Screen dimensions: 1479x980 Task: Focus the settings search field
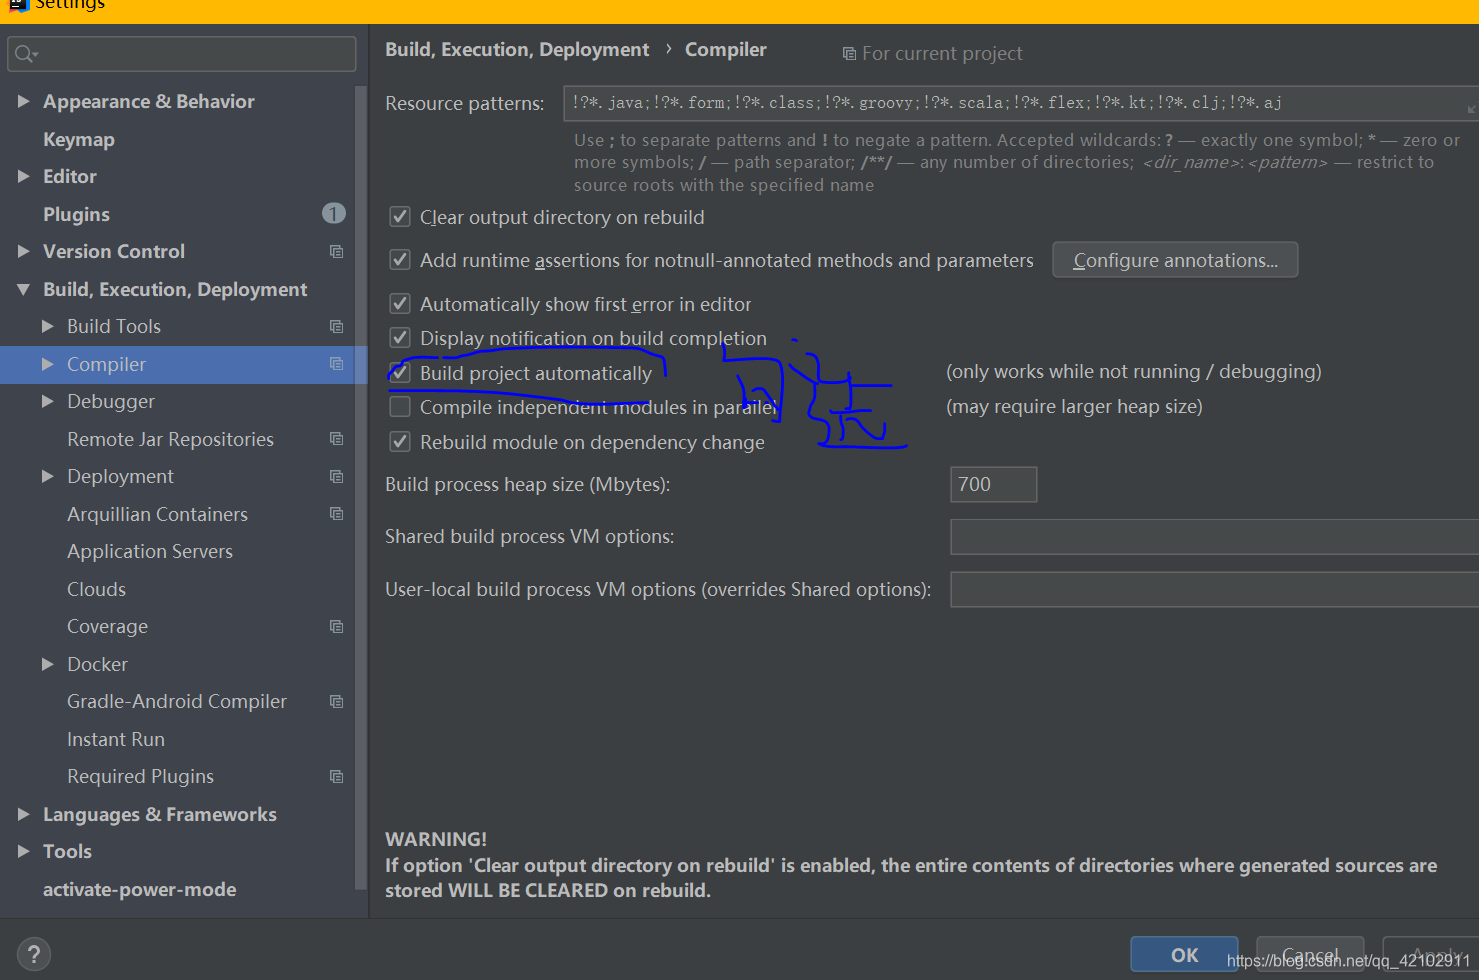click(182, 54)
